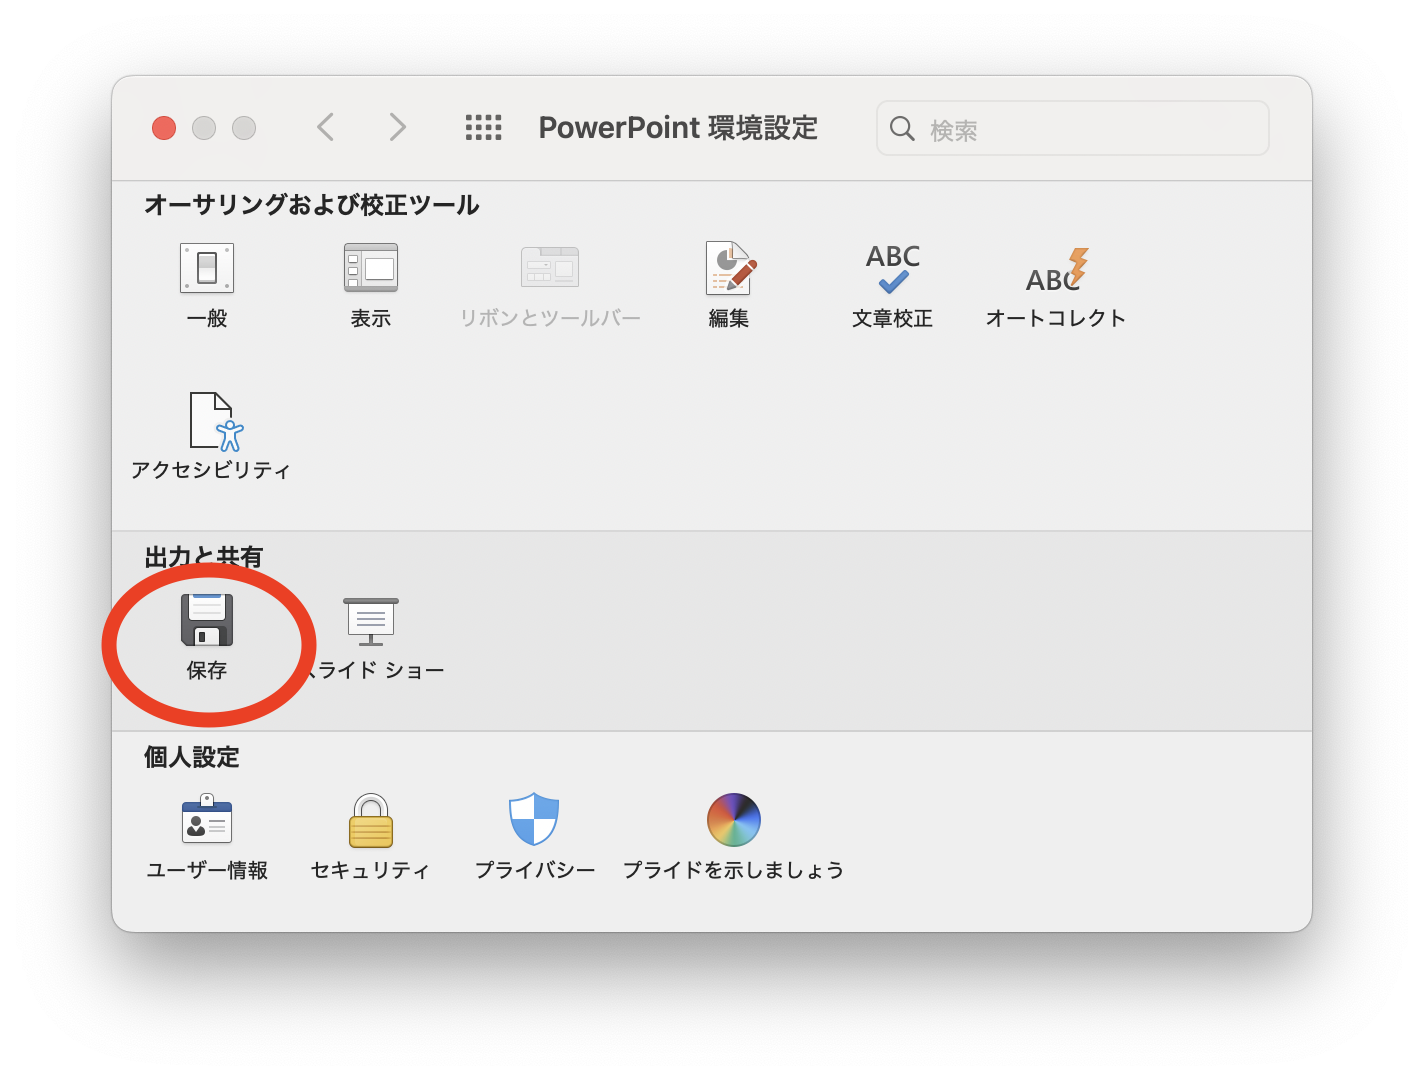The height and width of the screenshot is (1080, 1424).
Task: Open オートコレクト AutoCorrect settings
Action: [x=1056, y=268]
